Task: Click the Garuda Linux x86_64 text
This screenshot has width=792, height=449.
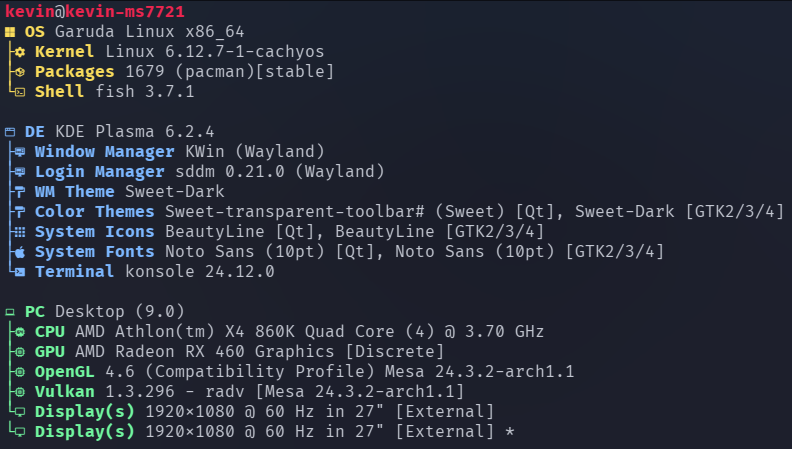Action: (150, 32)
